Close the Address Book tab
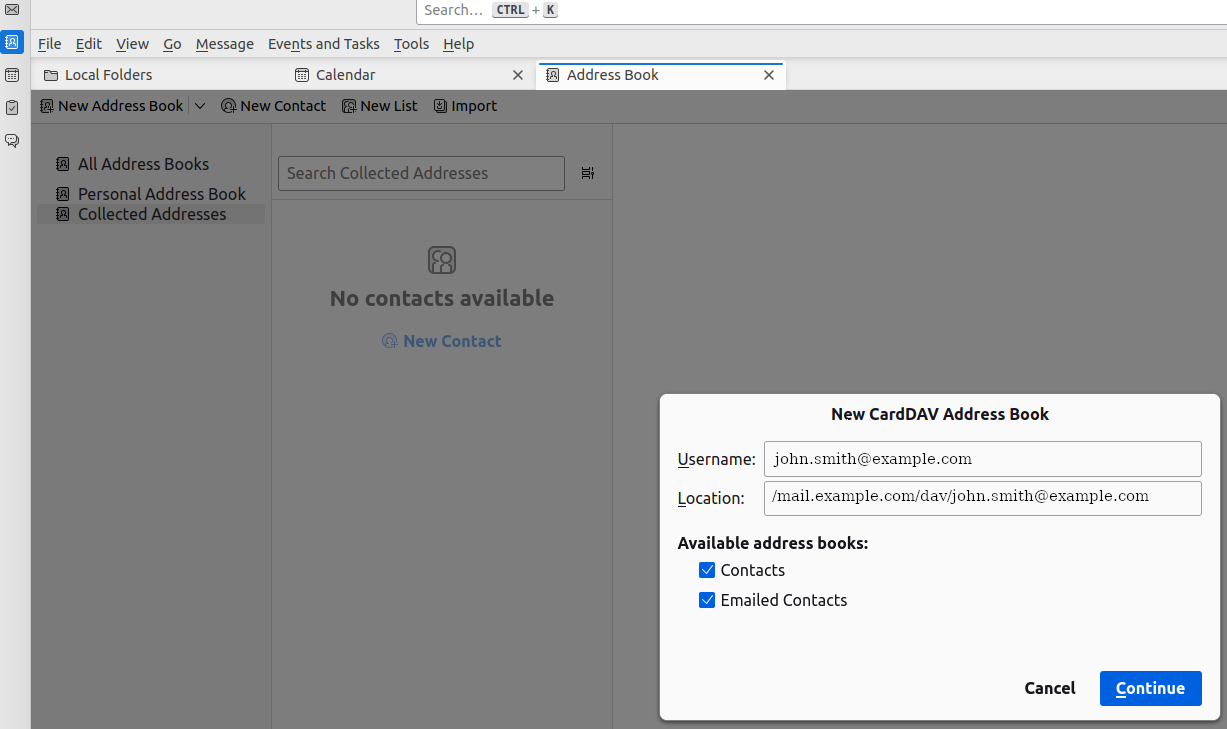Viewport: 1227px width, 729px height. click(x=769, y=75)
